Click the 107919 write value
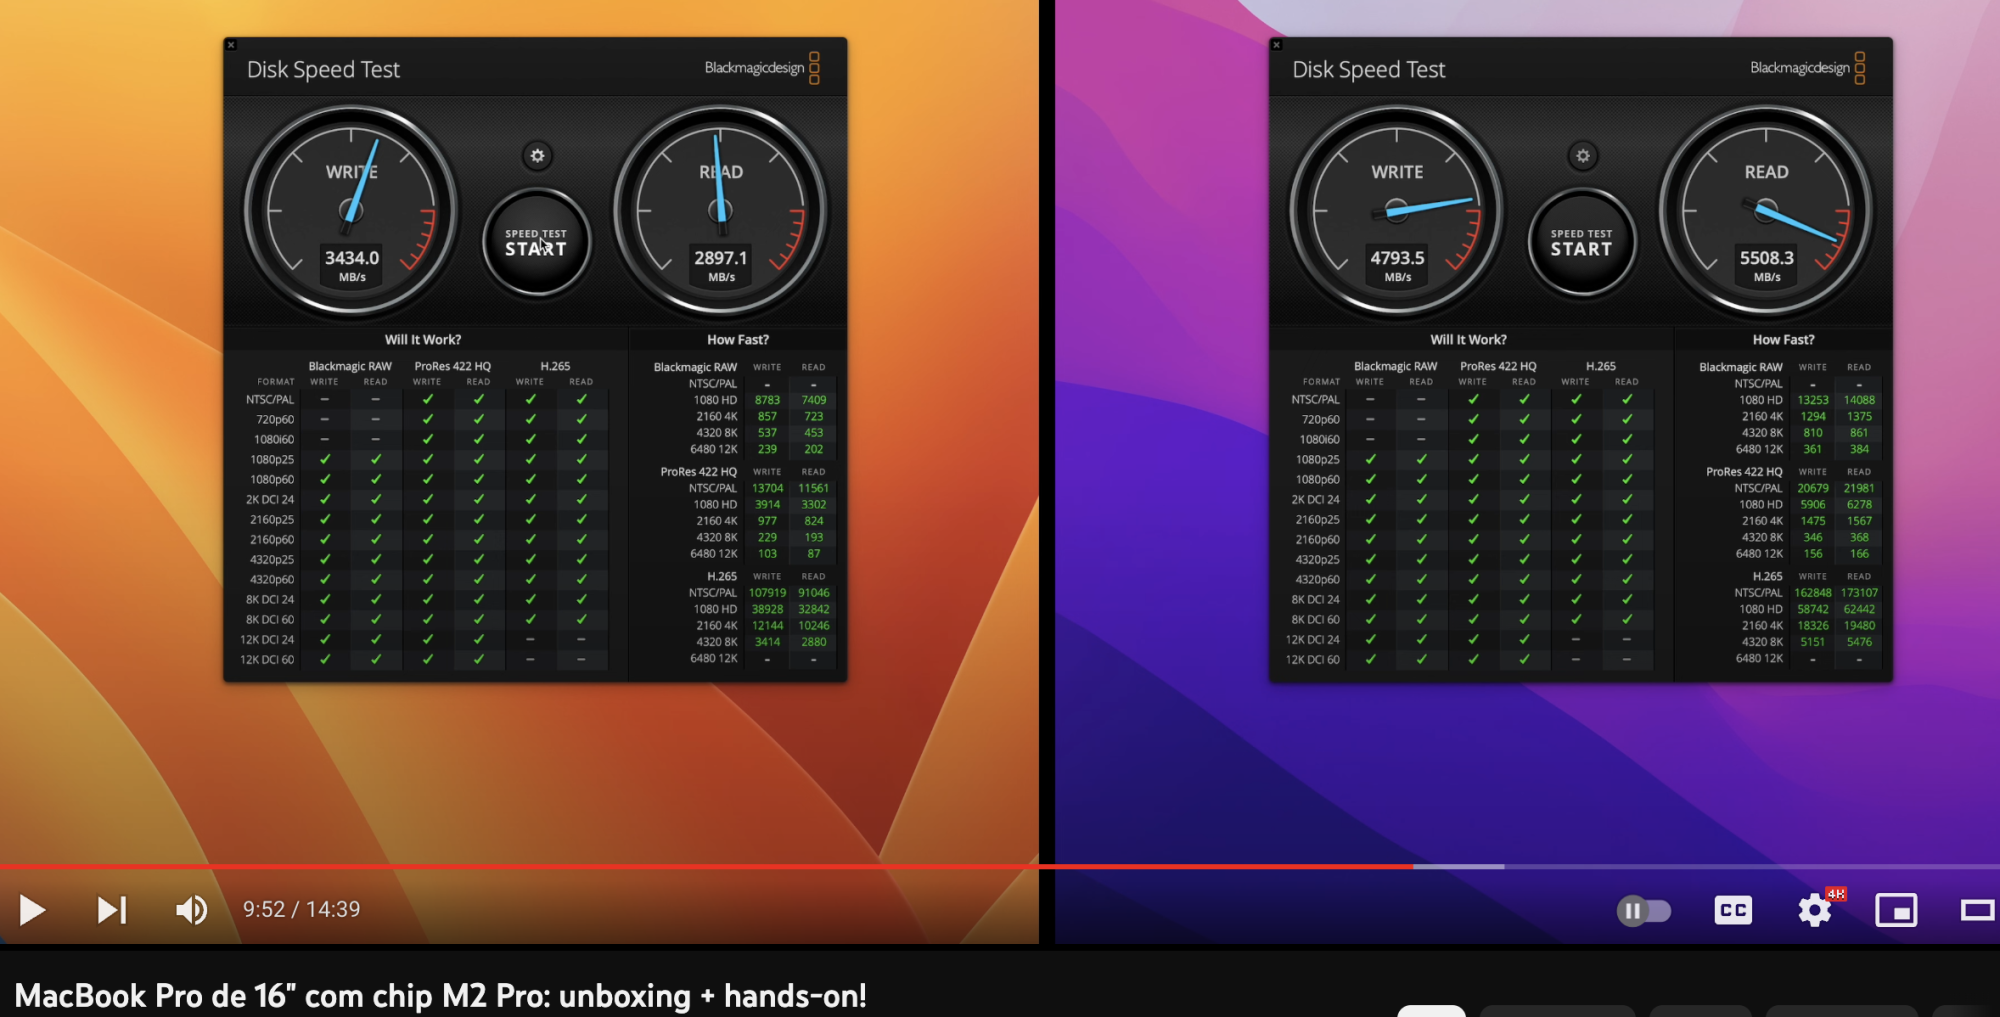 767,593
